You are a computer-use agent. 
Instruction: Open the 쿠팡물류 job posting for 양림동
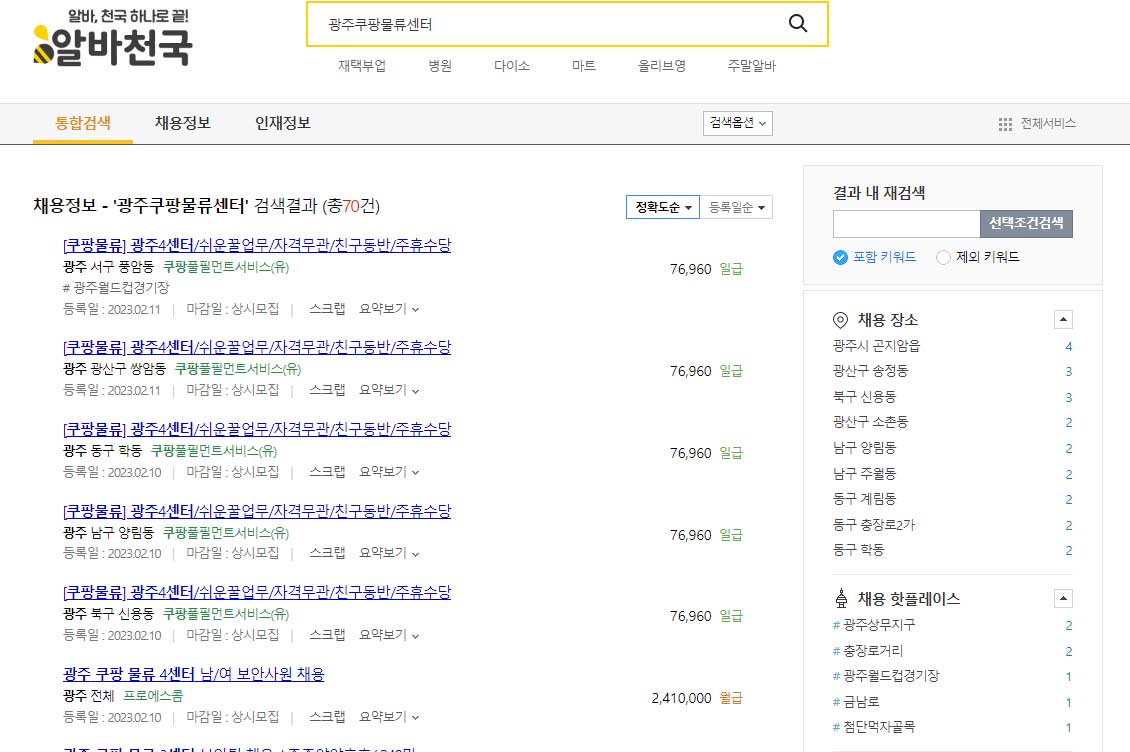[257, 511]
